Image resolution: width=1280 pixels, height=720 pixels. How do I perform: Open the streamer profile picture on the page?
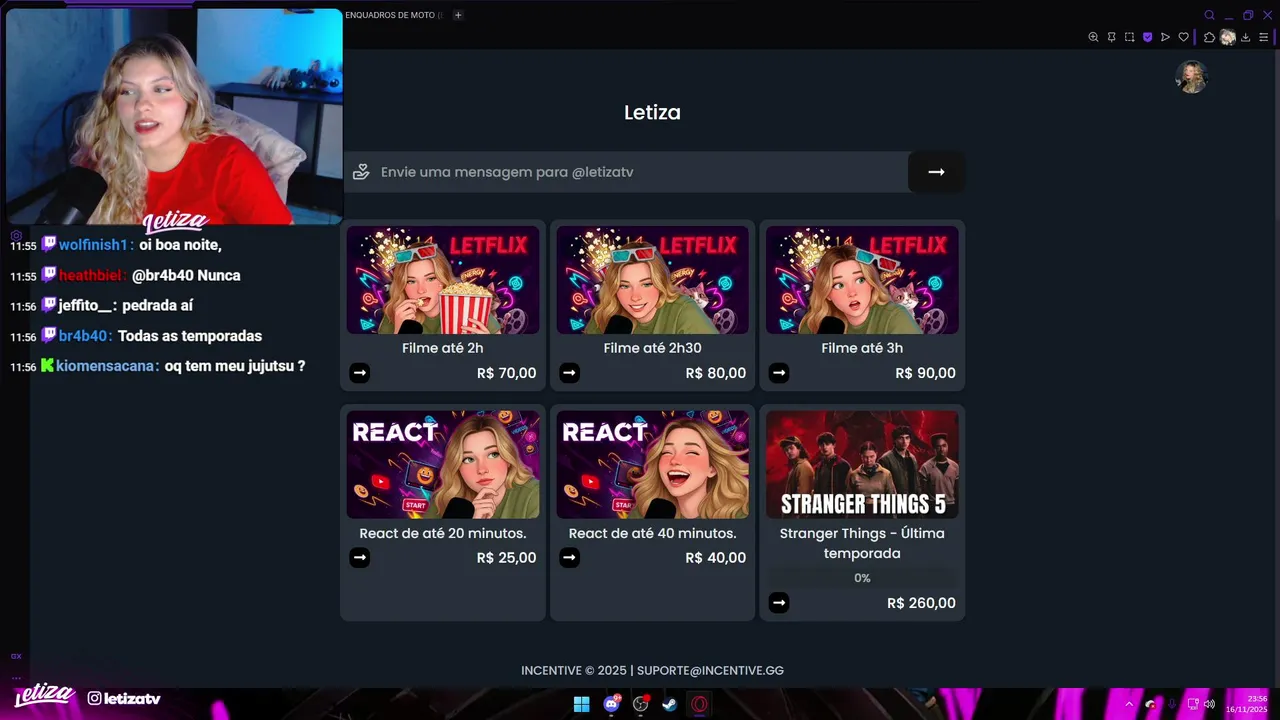tap(1192, 77)
